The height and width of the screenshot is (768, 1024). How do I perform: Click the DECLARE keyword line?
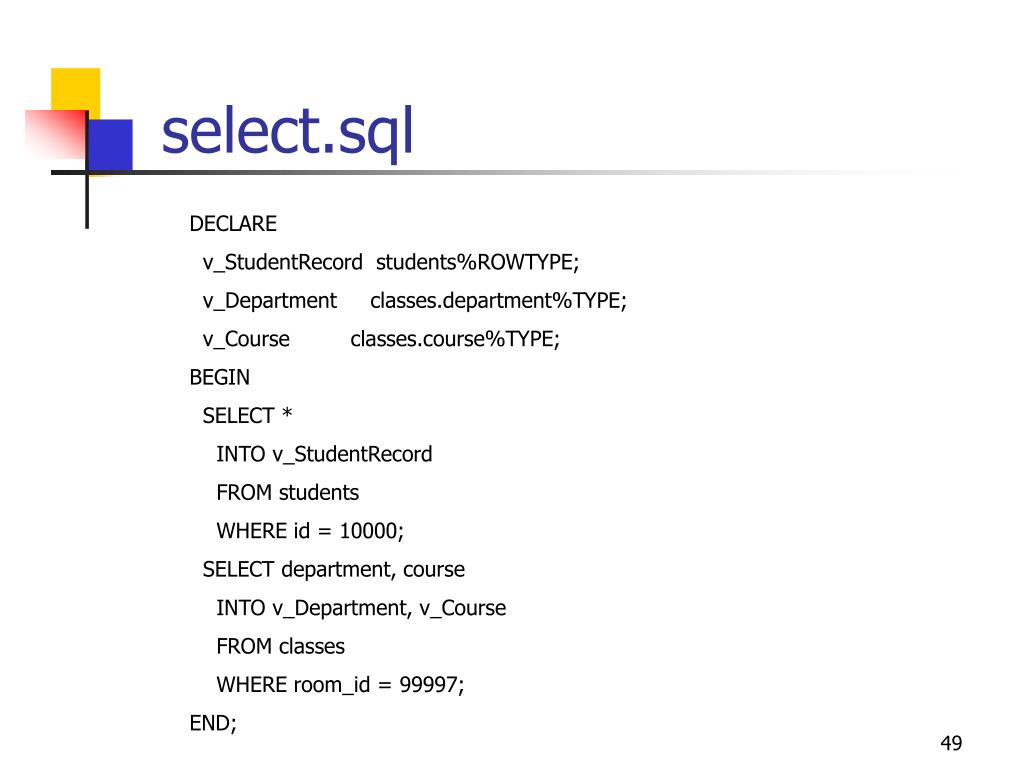click(233, 224)
